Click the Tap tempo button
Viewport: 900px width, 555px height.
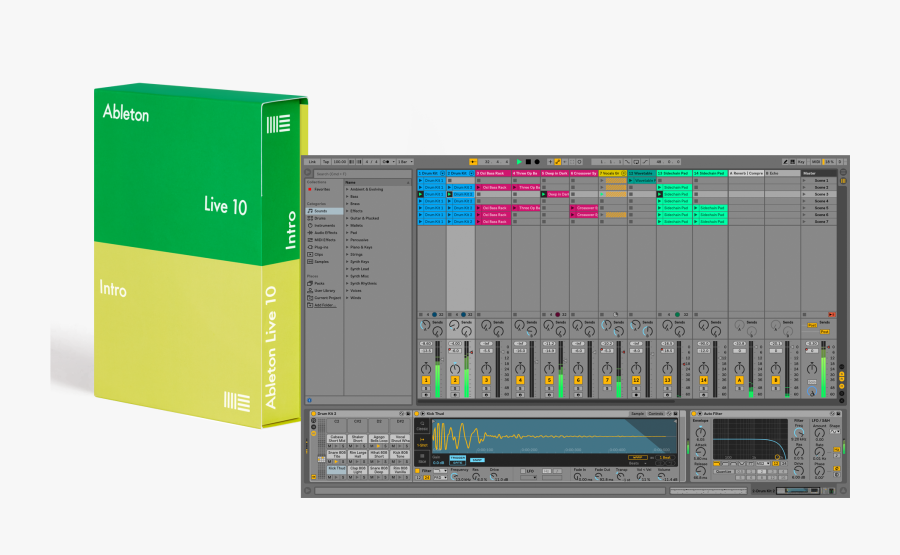tap(326, 162)
